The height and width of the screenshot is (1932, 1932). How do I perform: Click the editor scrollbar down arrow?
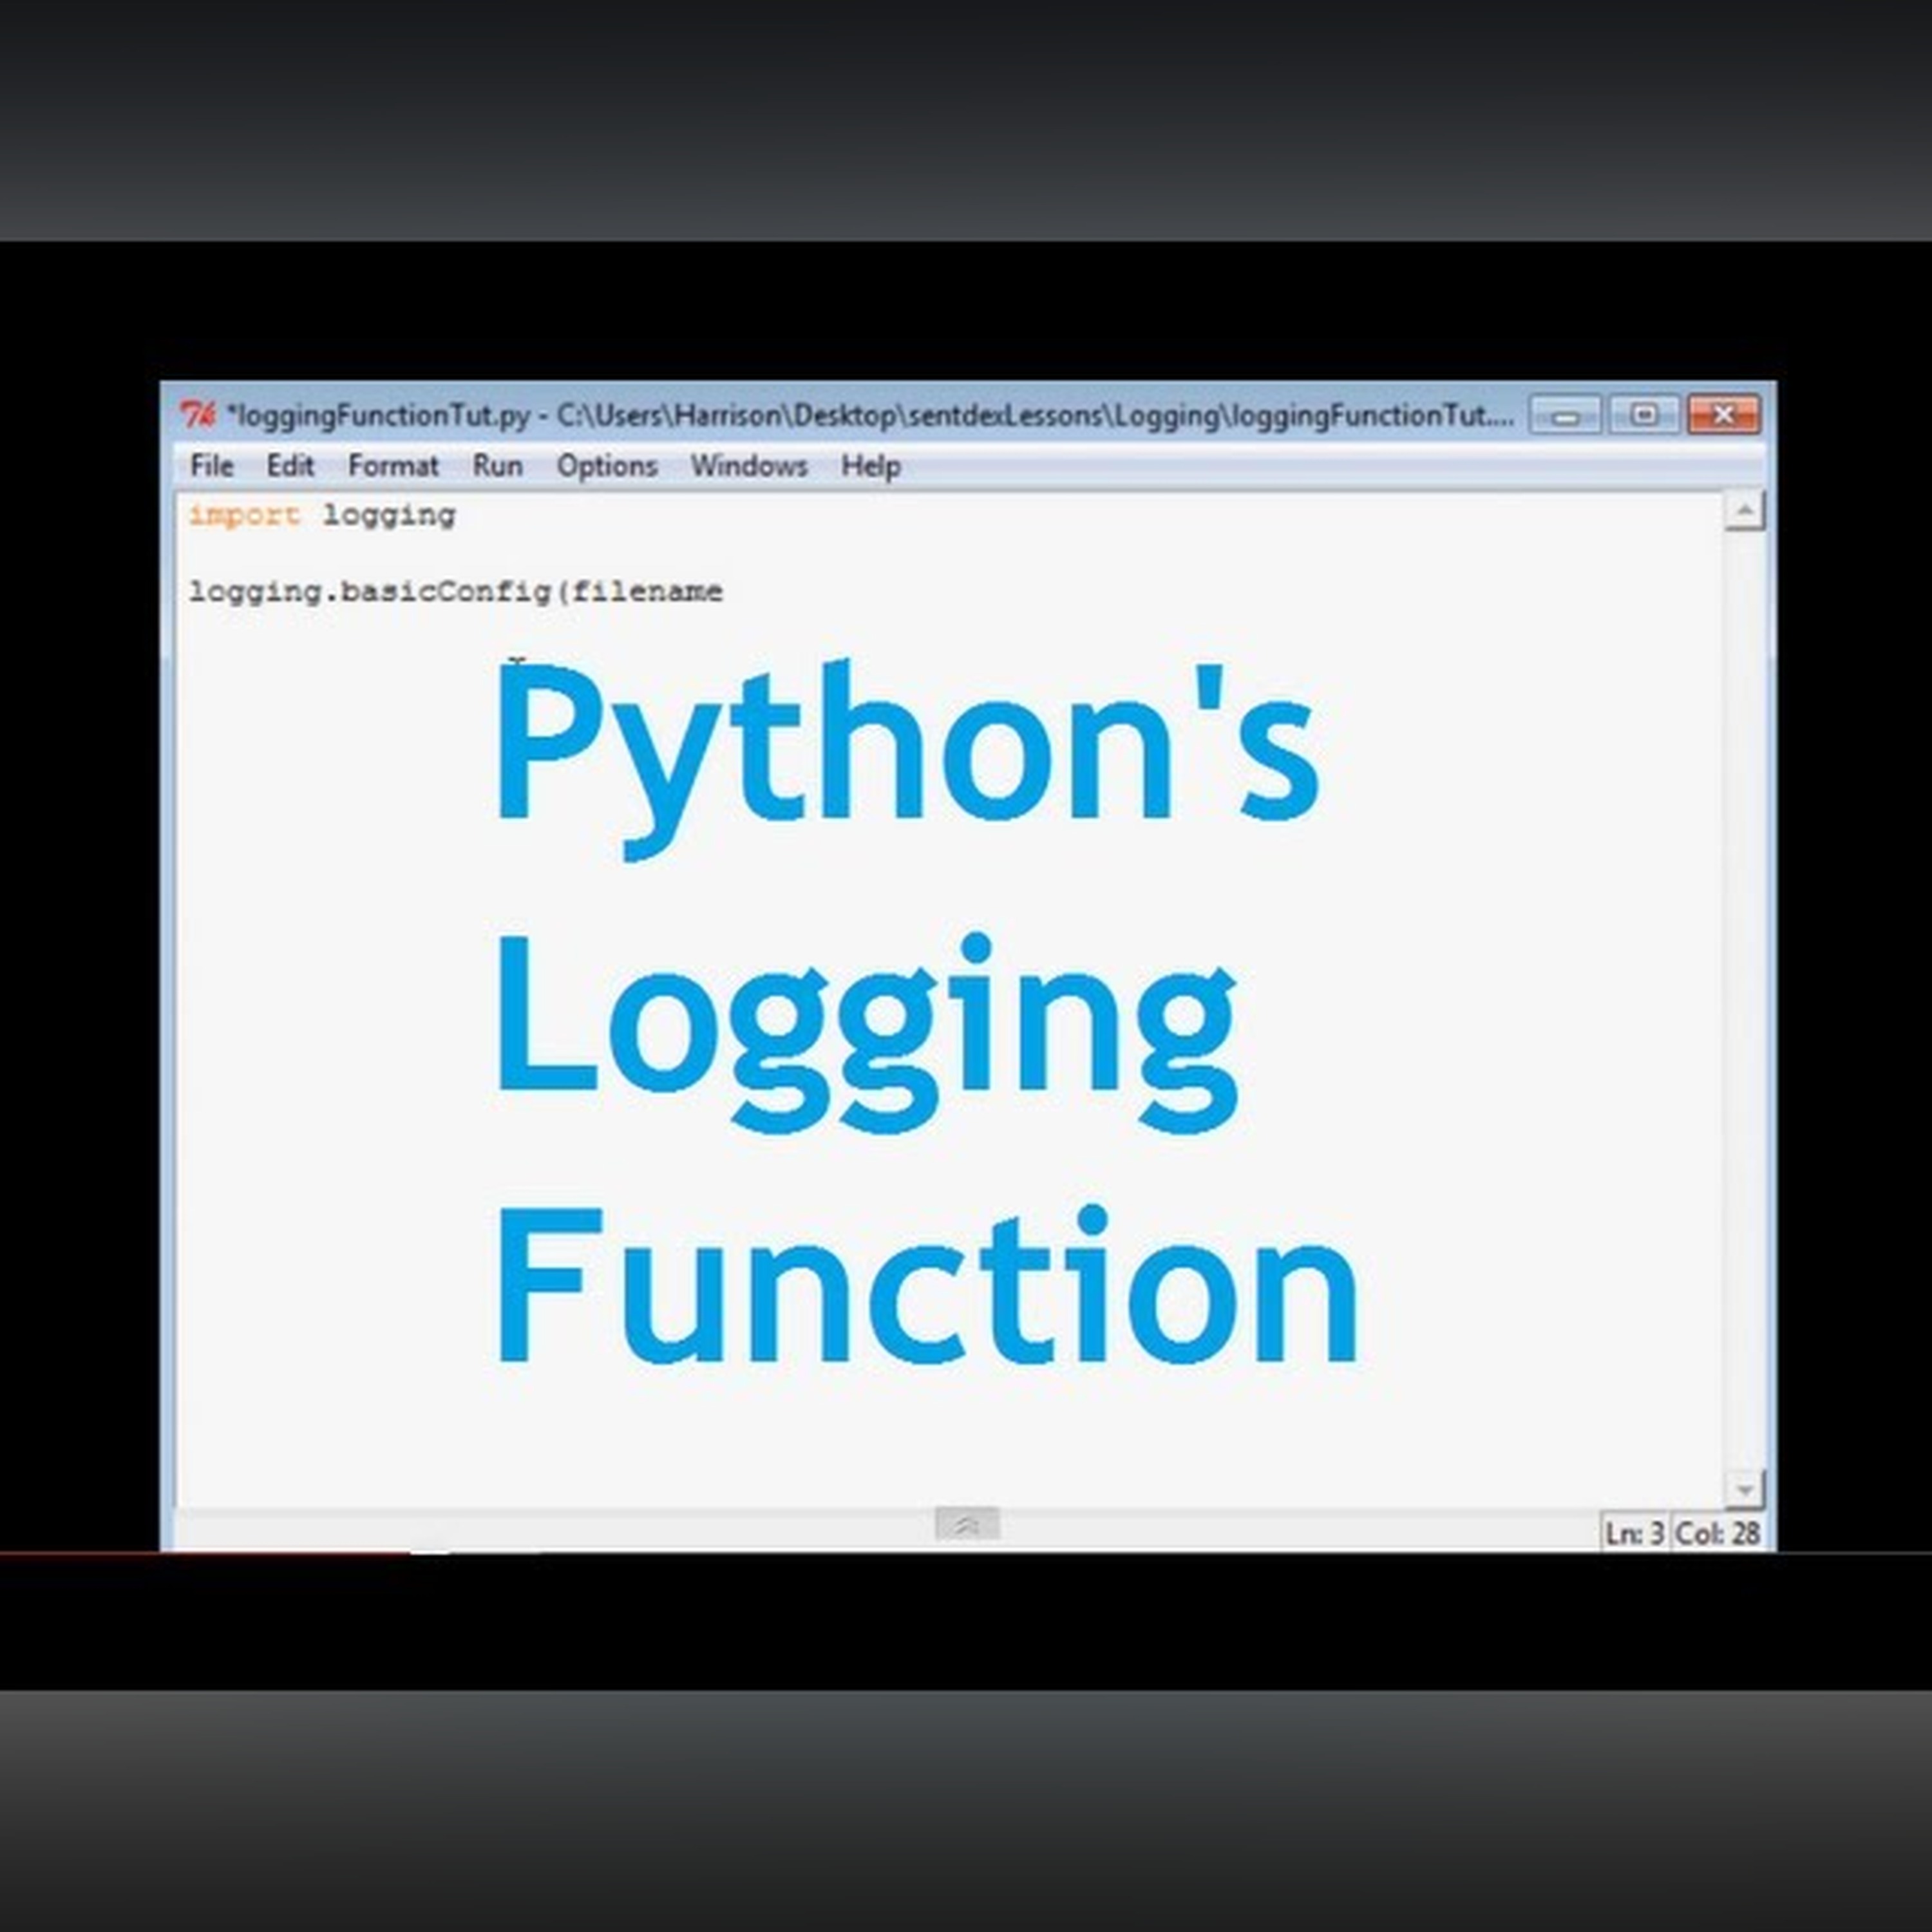click(1744, 1490)
